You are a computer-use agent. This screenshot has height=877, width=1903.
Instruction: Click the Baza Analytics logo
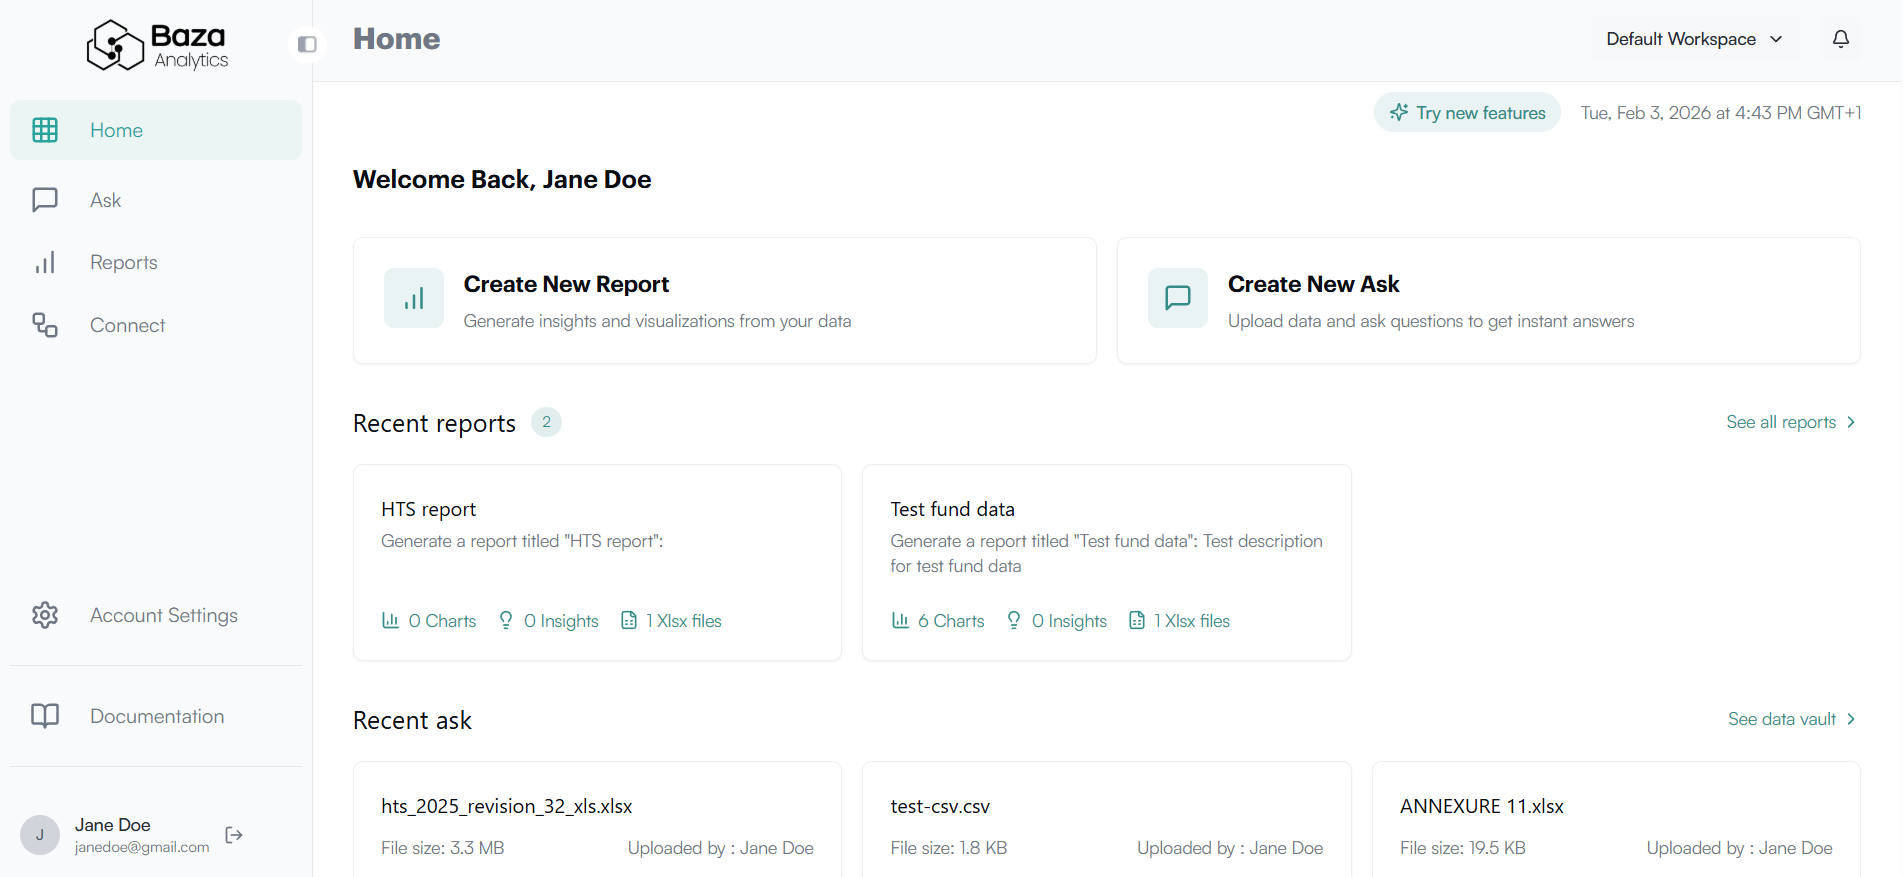click(x=157, y=45)
